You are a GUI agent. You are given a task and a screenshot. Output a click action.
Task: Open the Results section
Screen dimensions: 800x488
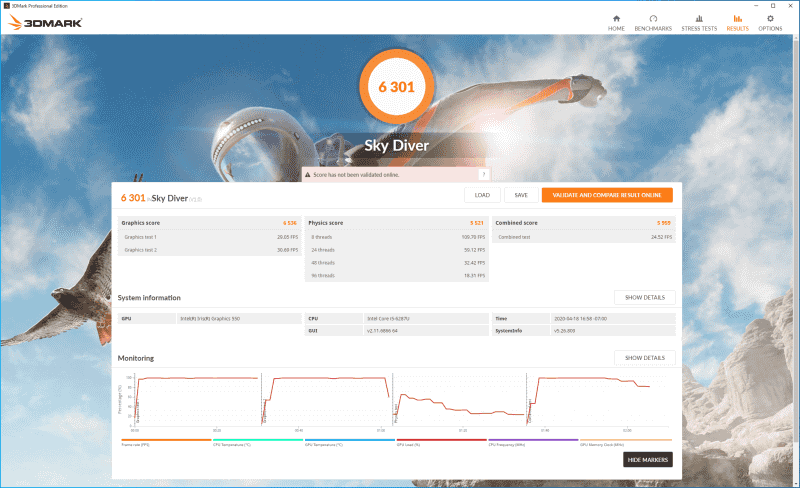coord(737,23)
